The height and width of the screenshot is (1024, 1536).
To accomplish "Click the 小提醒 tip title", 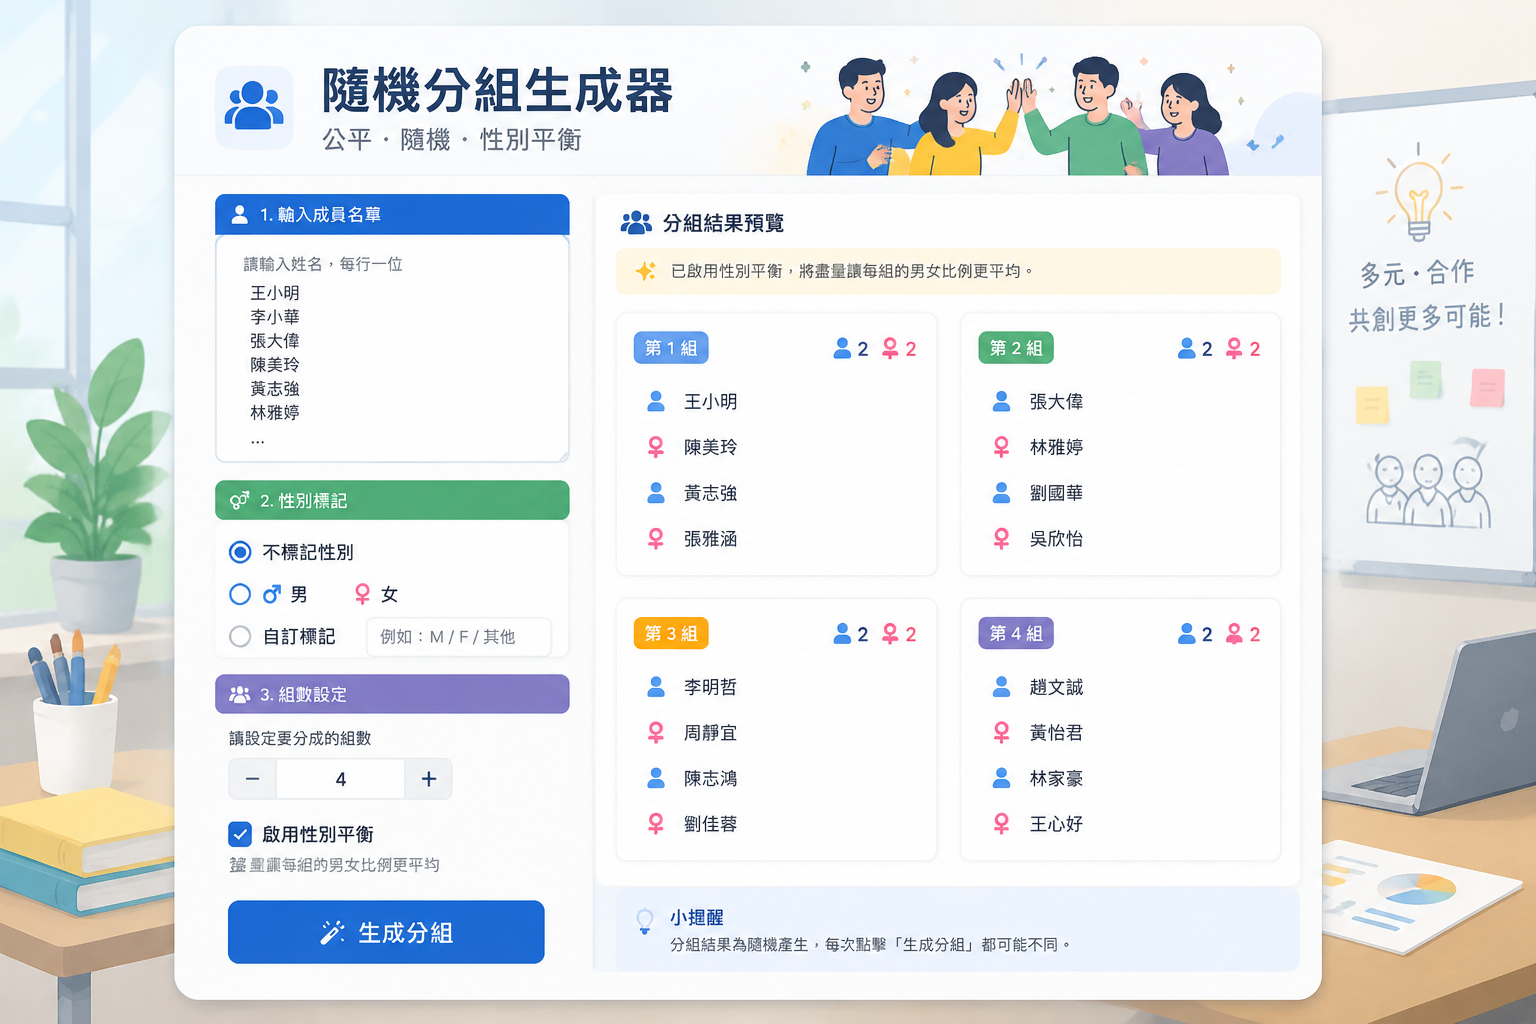I will point(697,917).
